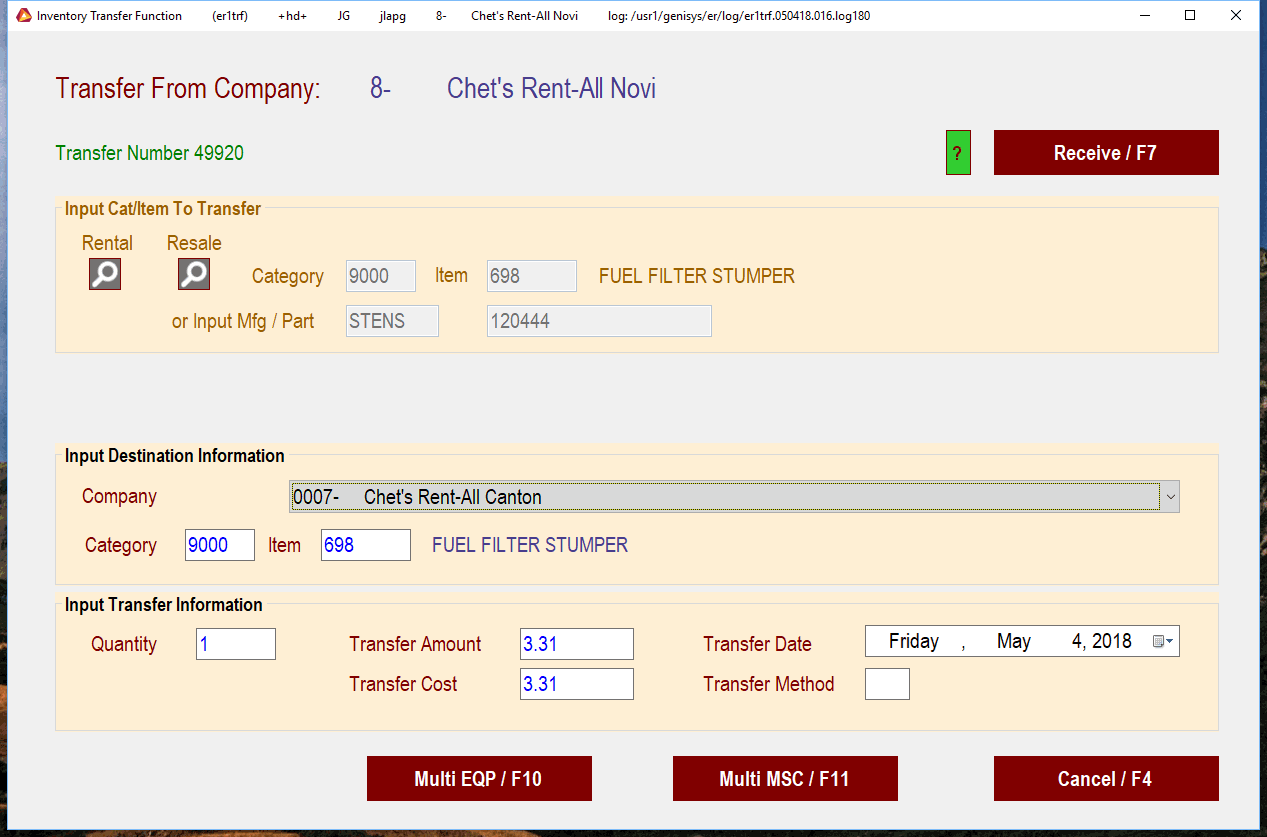Click the disabled source Category field 9000
Viewport: 1267px width, 837px height.
click(x=381, y=276)
